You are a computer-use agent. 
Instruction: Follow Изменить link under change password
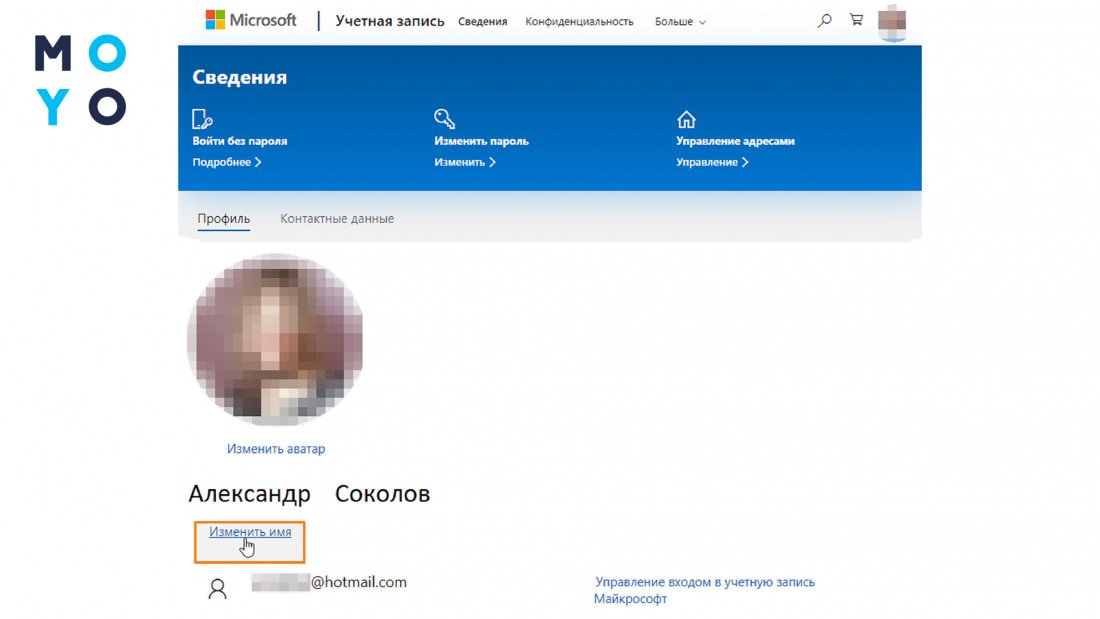465,162
